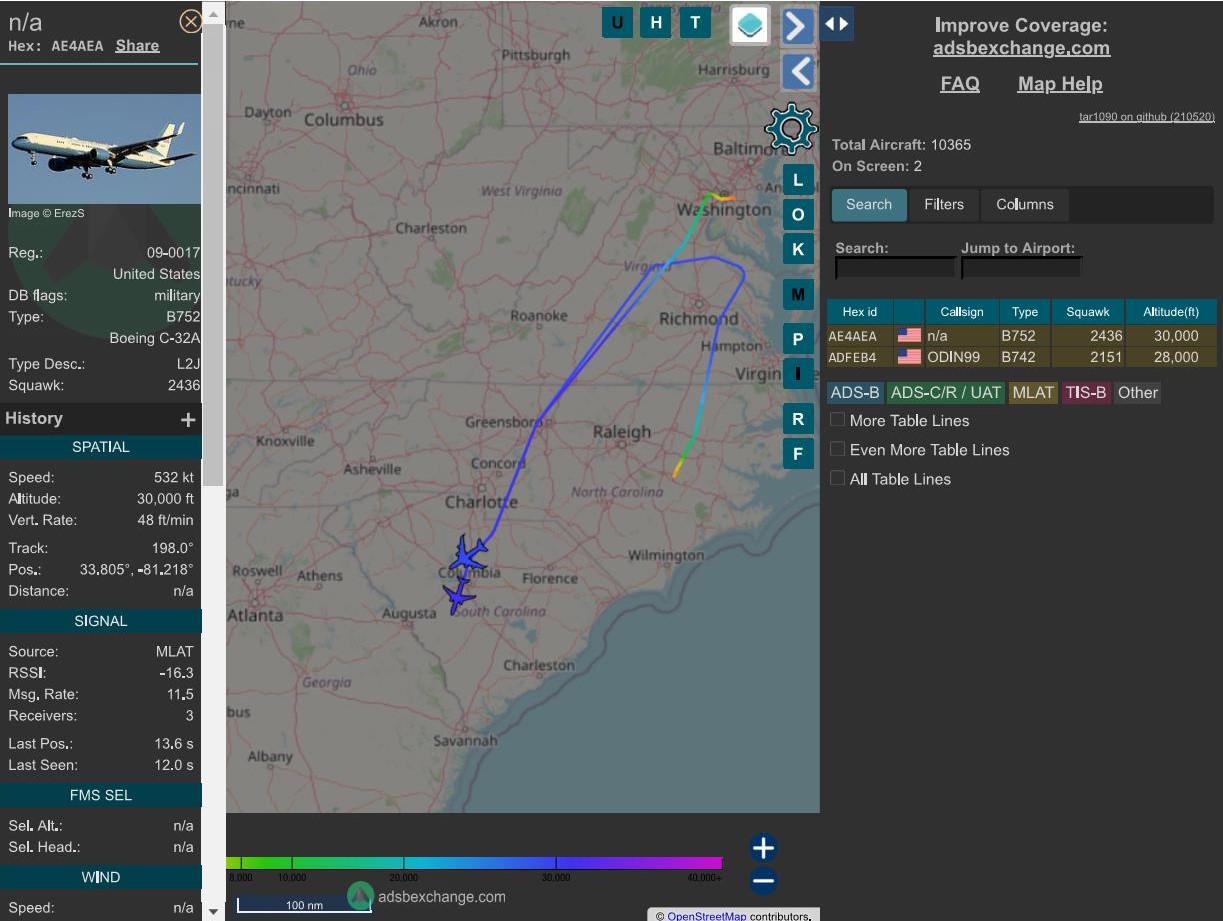Click the altitude color legend bar
The width and height of the screenshot is (1223, 921).
point(474,862)
